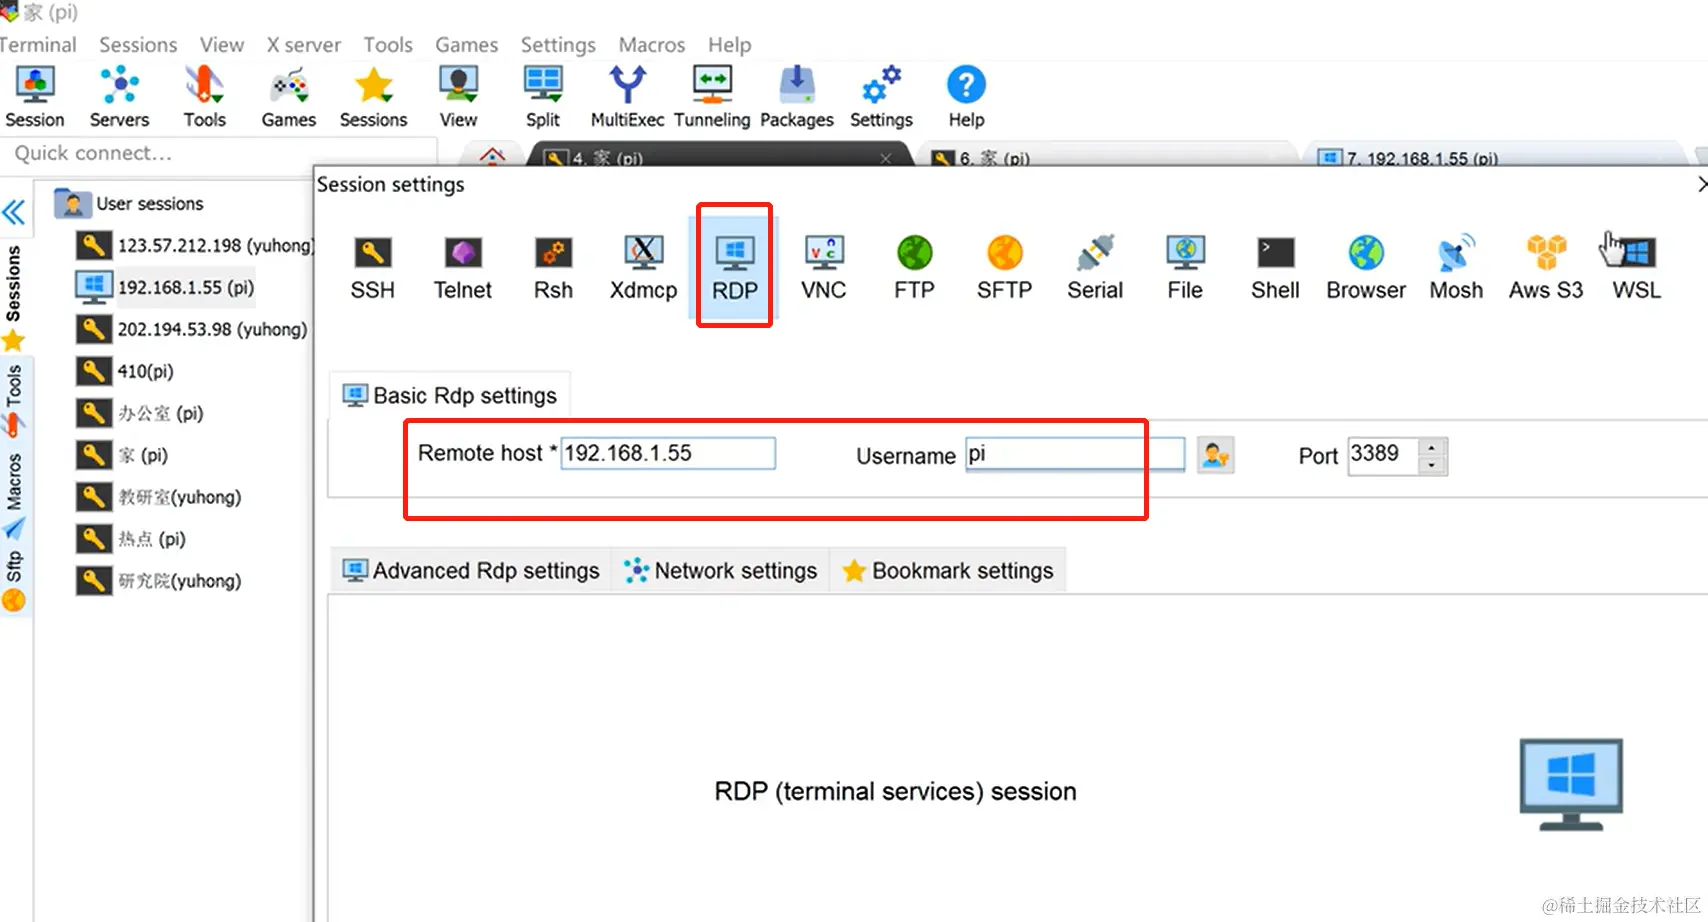Choose the Mosh session type

point(1456,267)
